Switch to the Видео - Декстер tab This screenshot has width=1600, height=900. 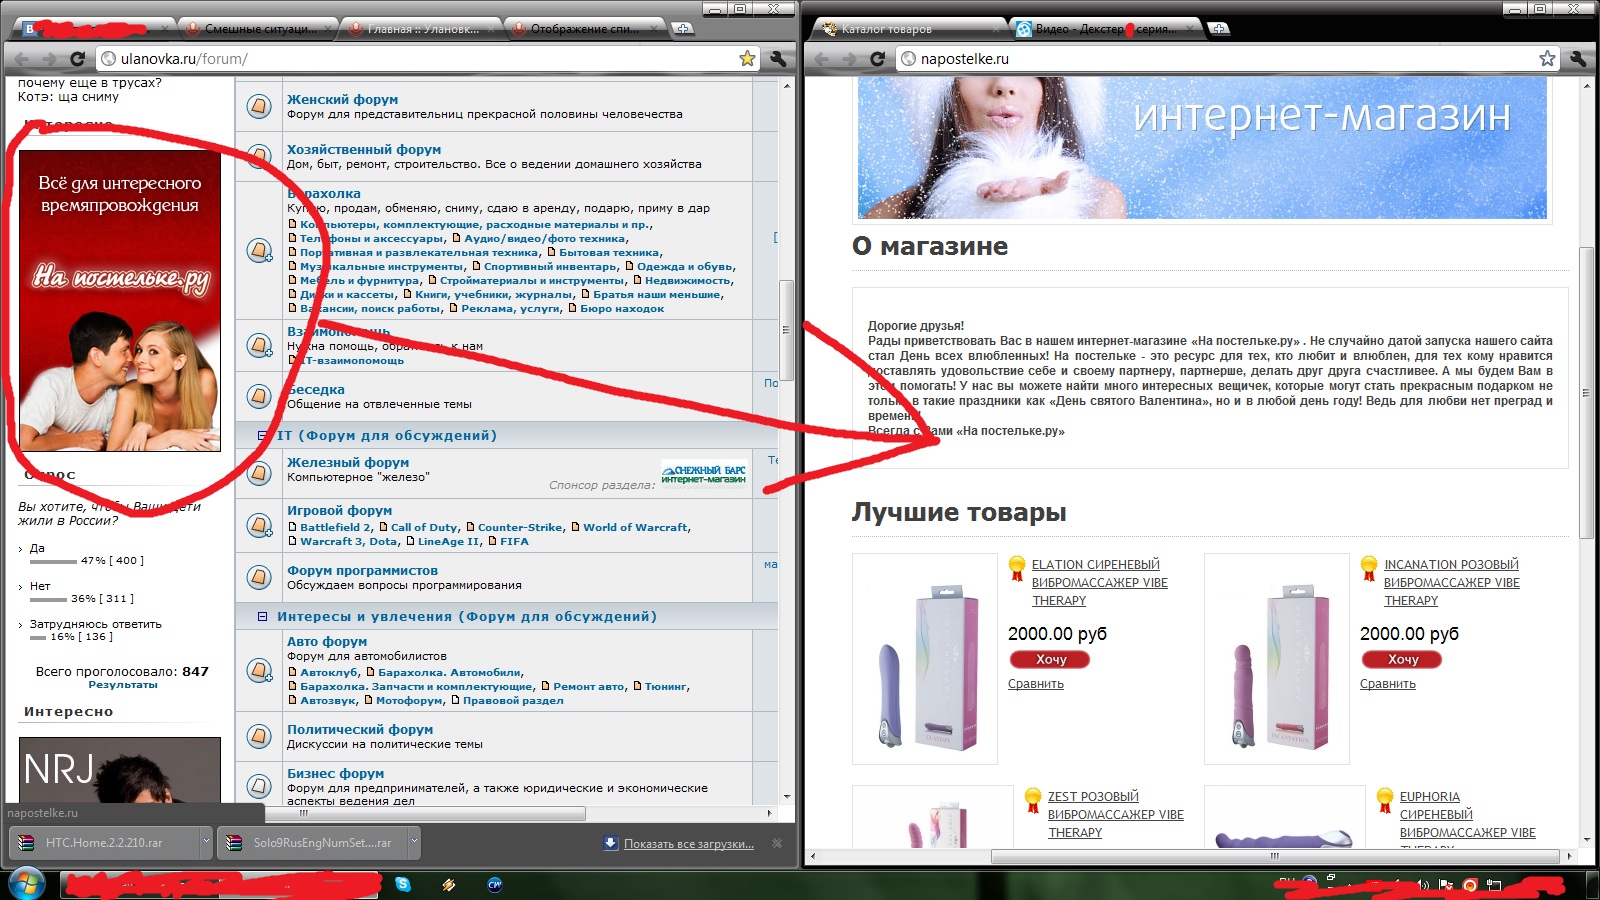click(1103, 29)
